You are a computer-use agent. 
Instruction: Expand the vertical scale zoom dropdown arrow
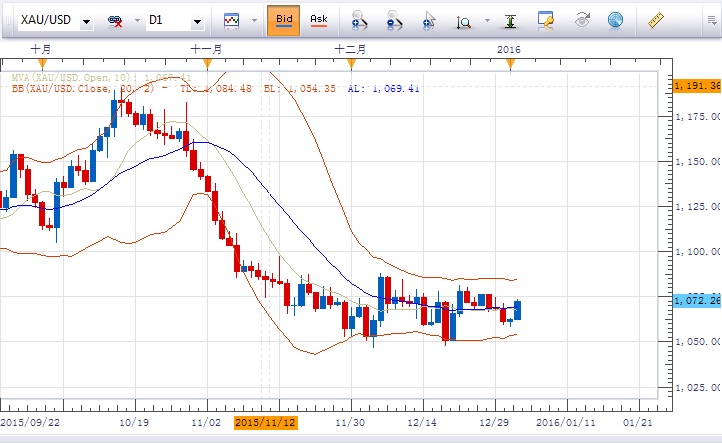tap(487, 20)
